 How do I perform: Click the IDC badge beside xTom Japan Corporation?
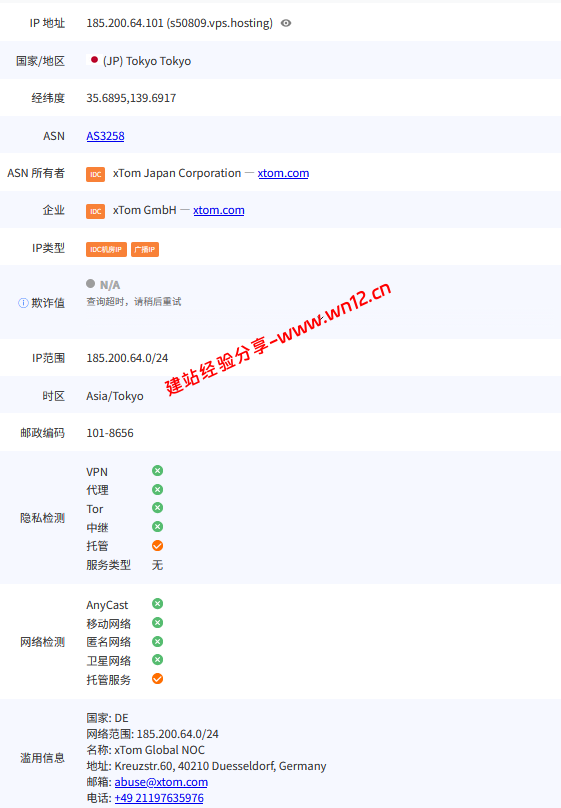coord(95,174)
